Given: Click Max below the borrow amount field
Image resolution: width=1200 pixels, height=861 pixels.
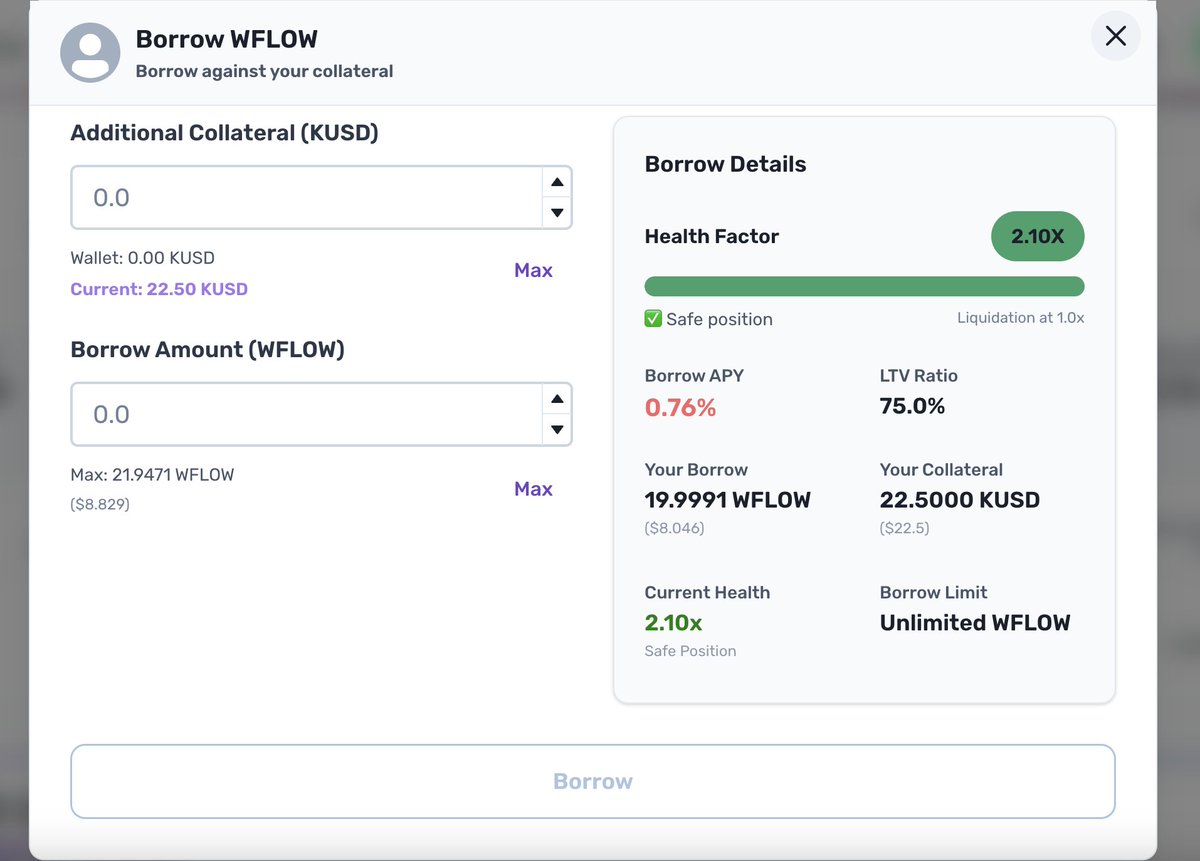Looking at the screenshot, I should 533,489.
